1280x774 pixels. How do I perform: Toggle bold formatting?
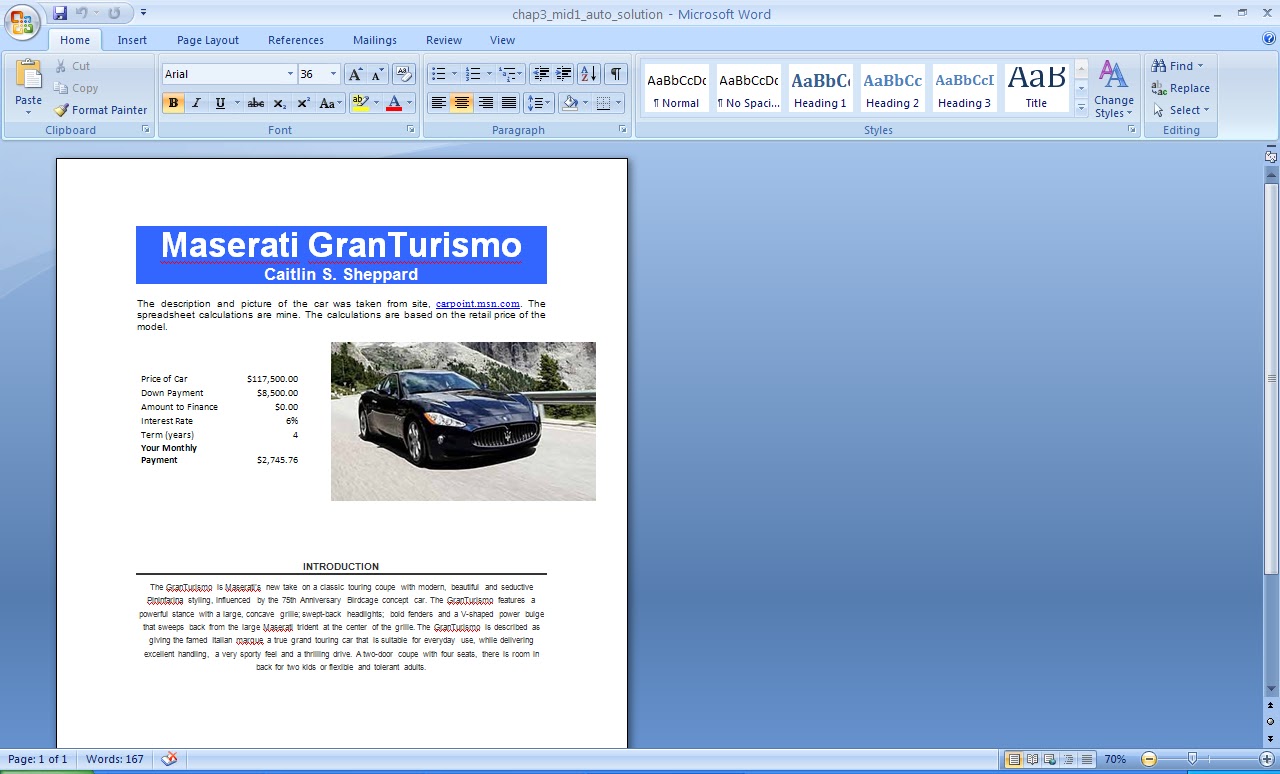173,103
